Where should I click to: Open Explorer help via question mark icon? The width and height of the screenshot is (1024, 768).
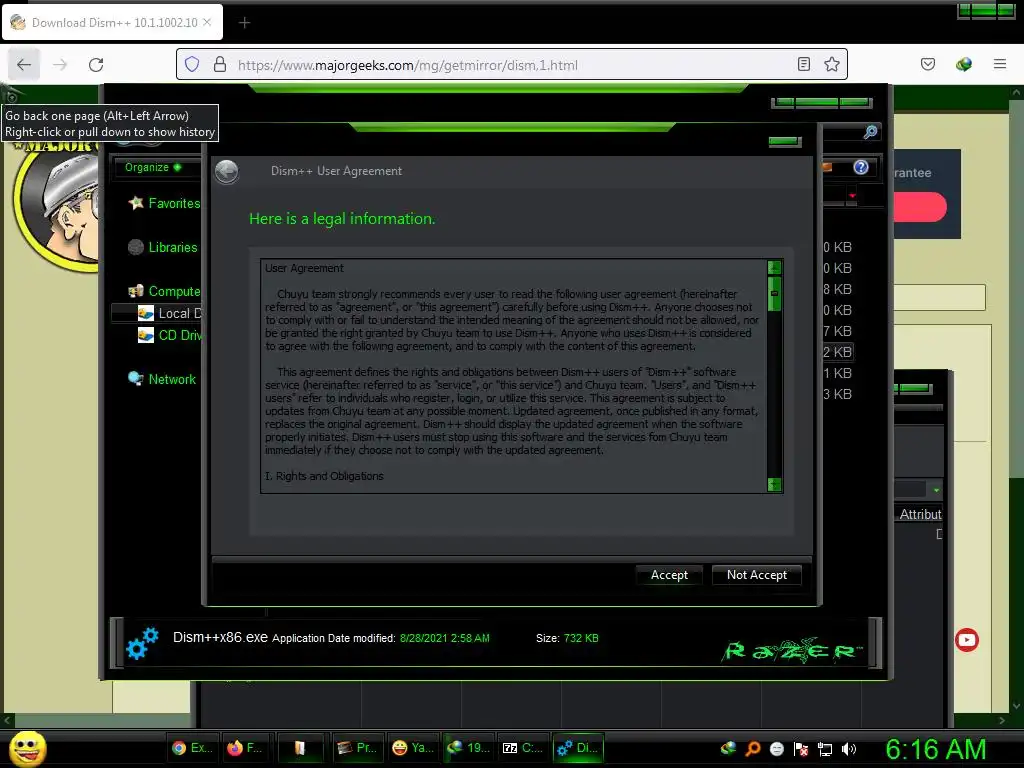[861, 168]
